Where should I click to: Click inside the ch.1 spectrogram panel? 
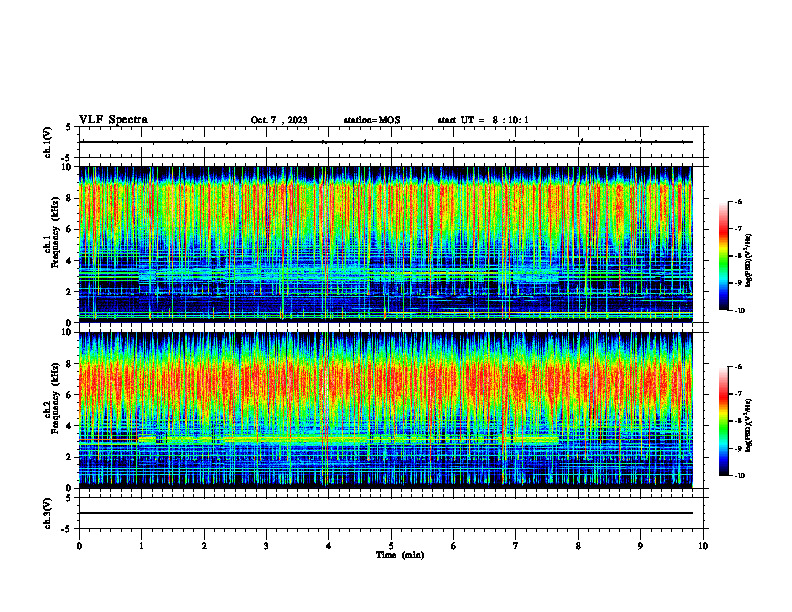tap(385, 244)
